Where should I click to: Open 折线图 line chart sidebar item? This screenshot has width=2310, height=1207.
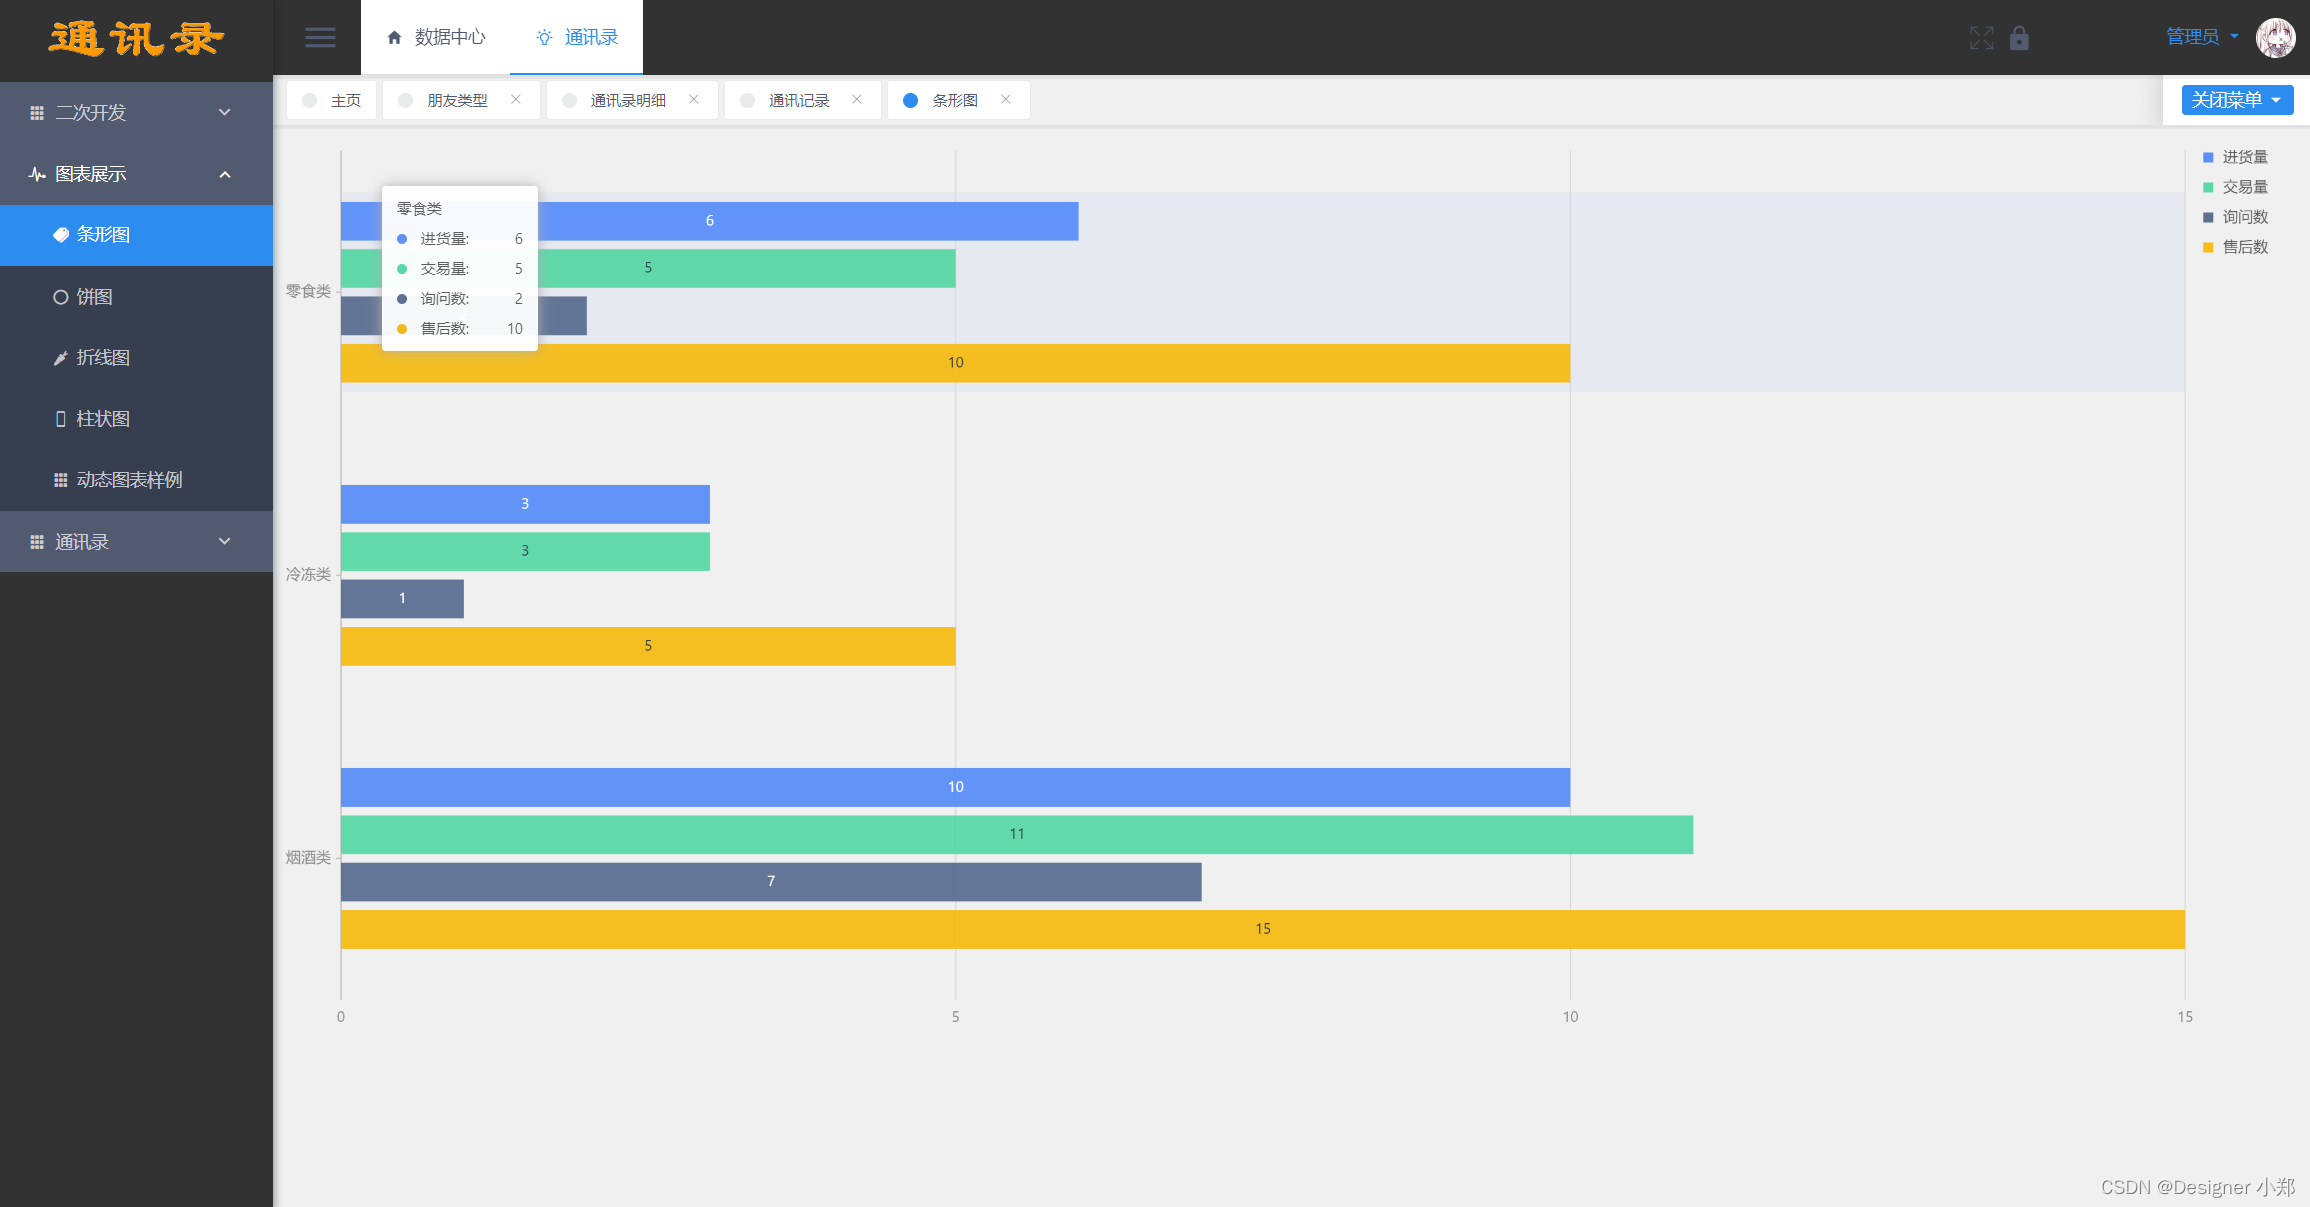[x=102, y=358]
